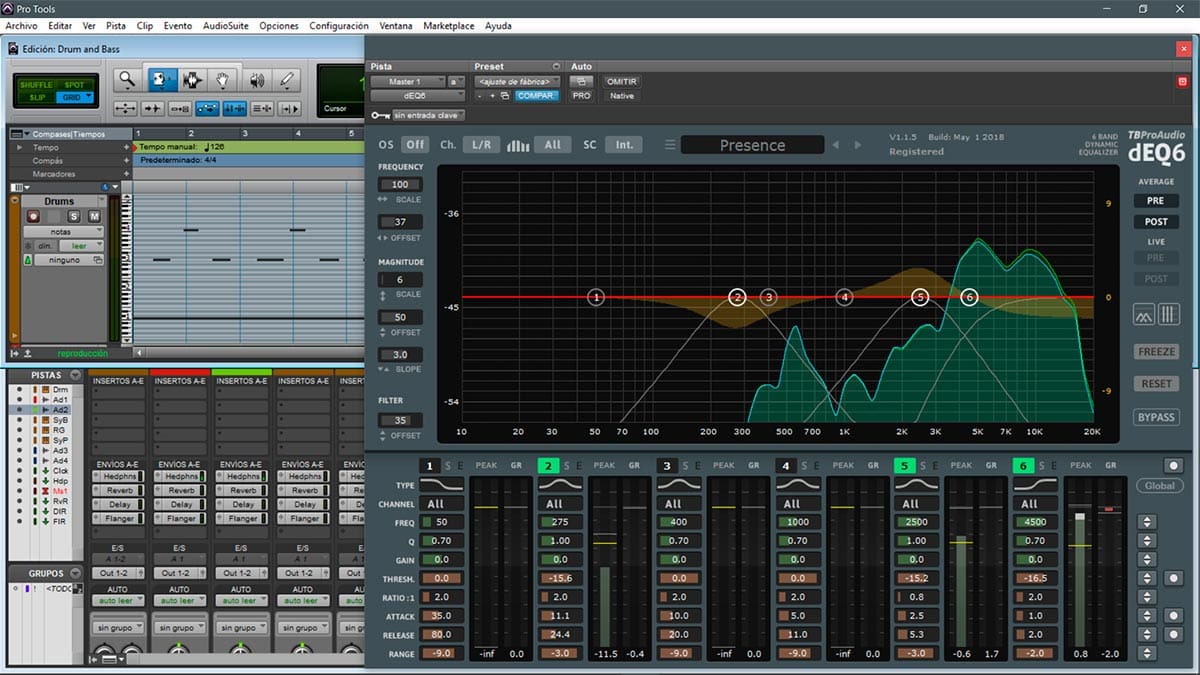Click the RESET button
Screen dimensions: 1200x675
pos(1156,384)
